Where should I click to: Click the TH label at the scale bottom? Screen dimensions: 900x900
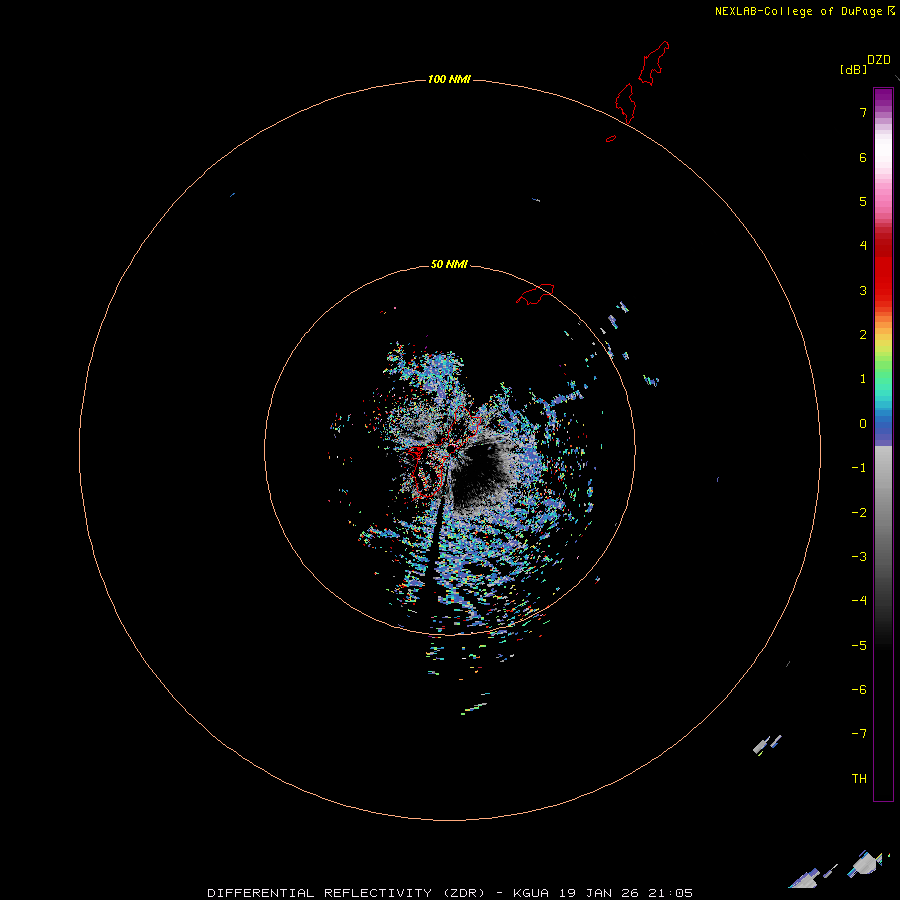click(x=859, y=778)
